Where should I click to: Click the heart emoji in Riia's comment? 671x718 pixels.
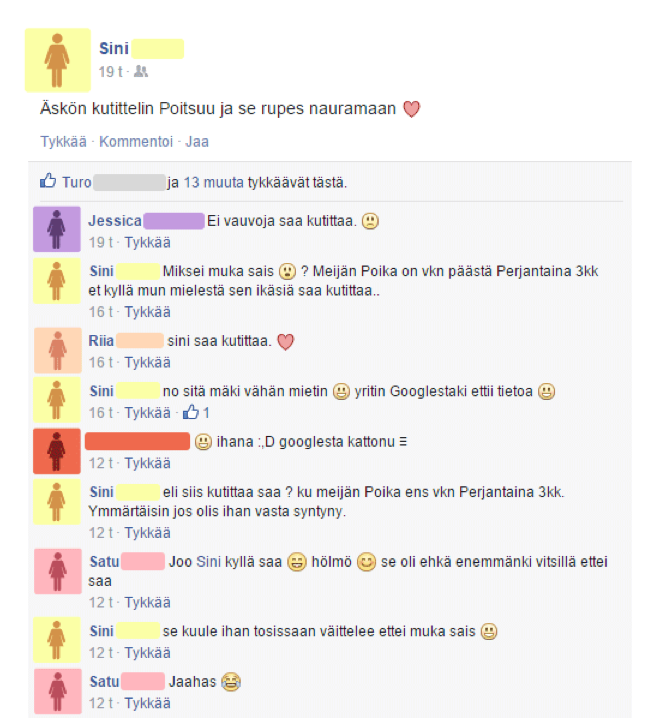[x=286, y=342]
